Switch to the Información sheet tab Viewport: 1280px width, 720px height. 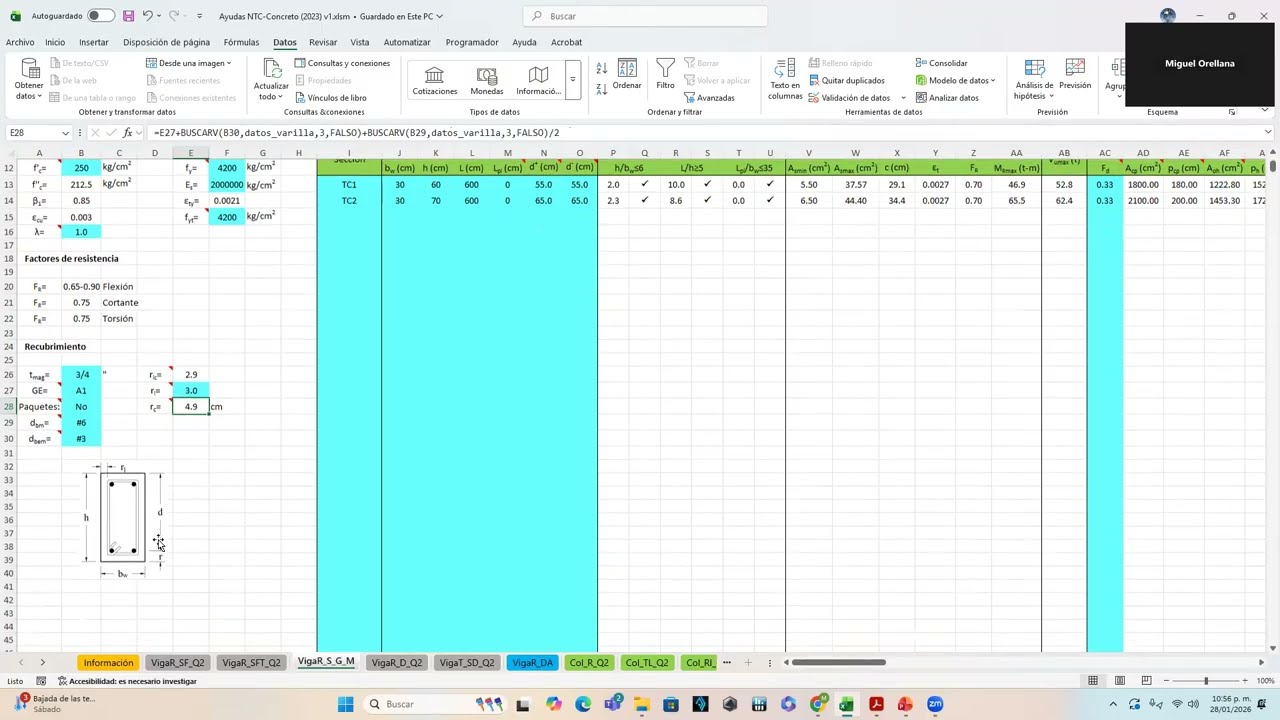coord(108,663)
